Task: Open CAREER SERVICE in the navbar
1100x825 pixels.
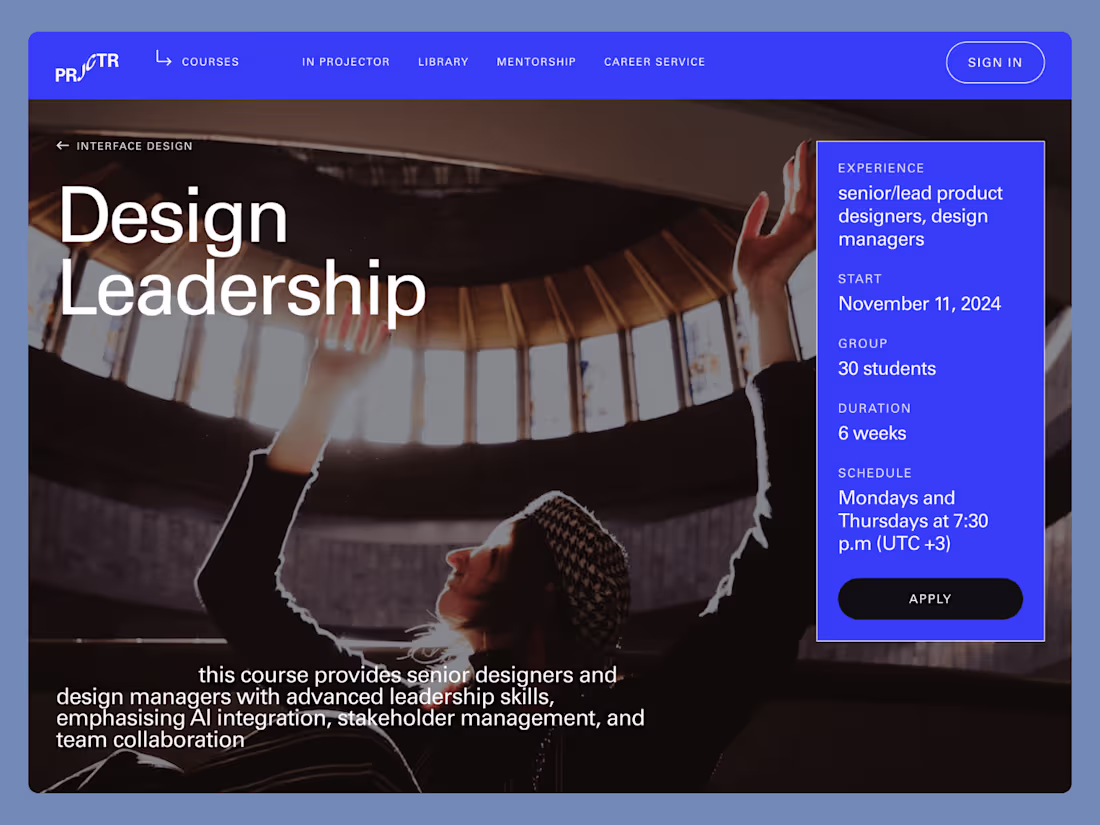Action: click(x=654, y=62)
